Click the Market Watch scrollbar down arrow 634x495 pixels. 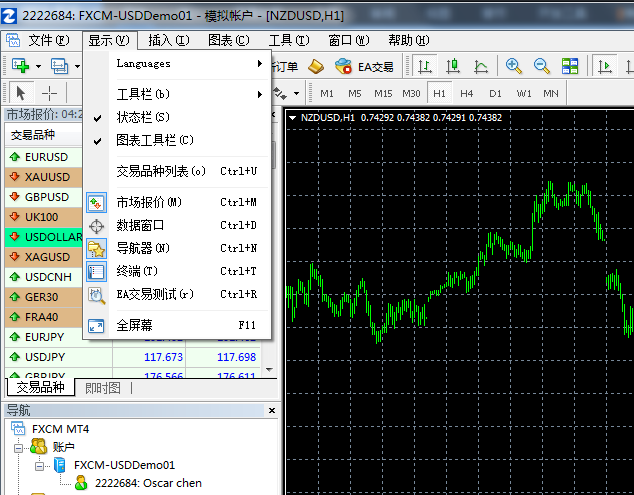pyautogui.click(x=269, y=370)
